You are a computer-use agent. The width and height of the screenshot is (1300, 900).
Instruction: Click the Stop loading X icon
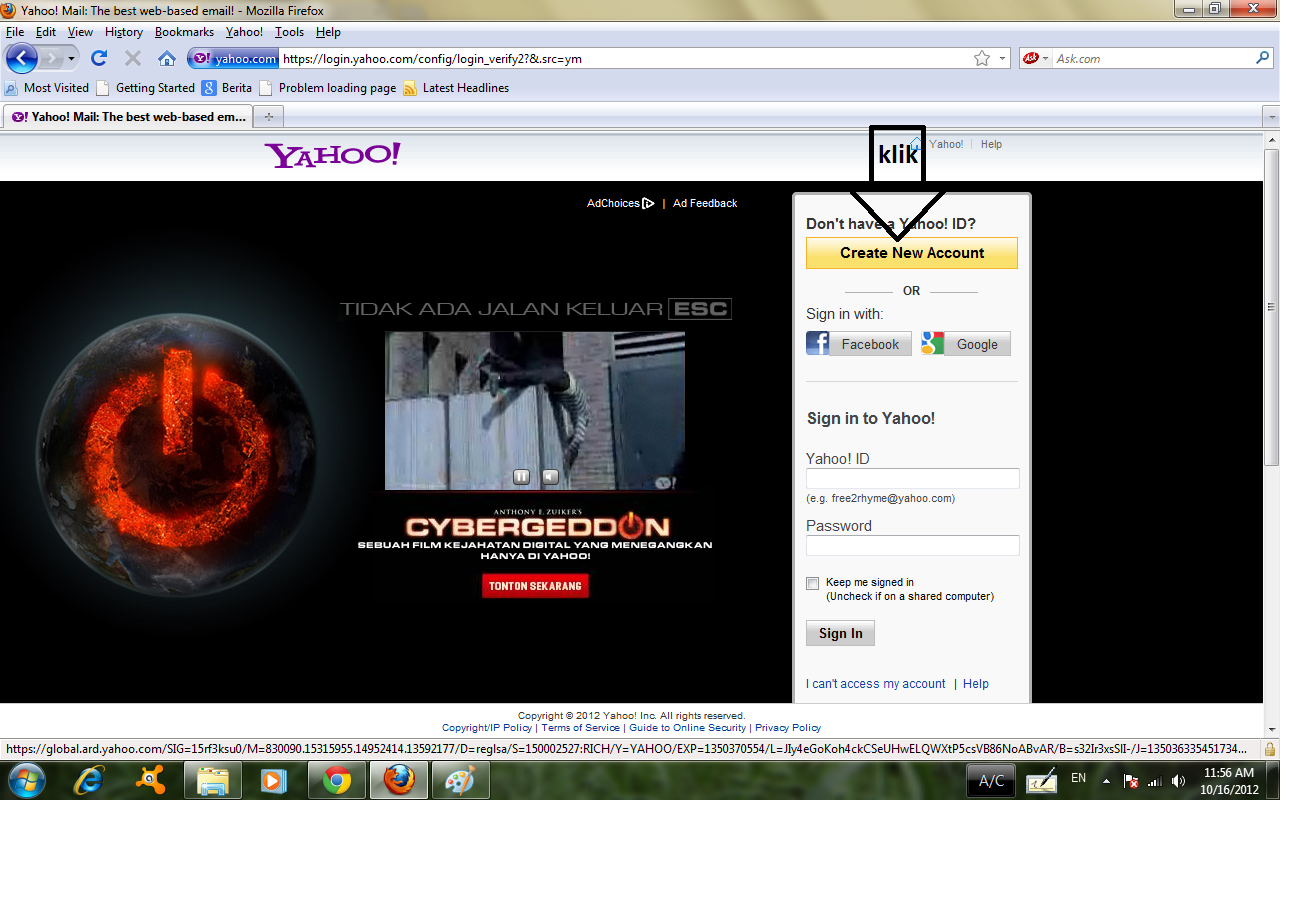[132, 58]
